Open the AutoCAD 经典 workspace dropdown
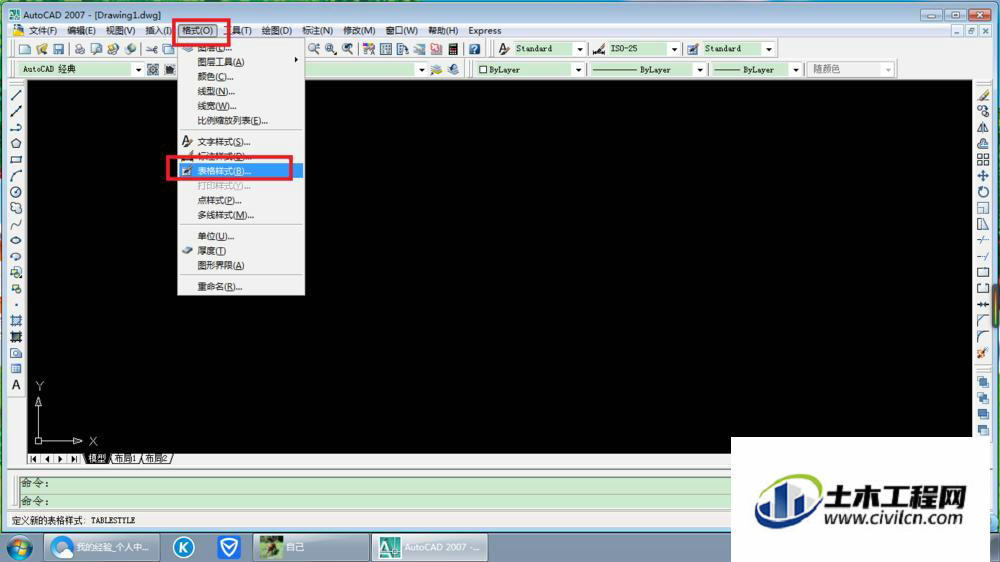The height and width of the screenshot is (562, 1000). [138, 69]
